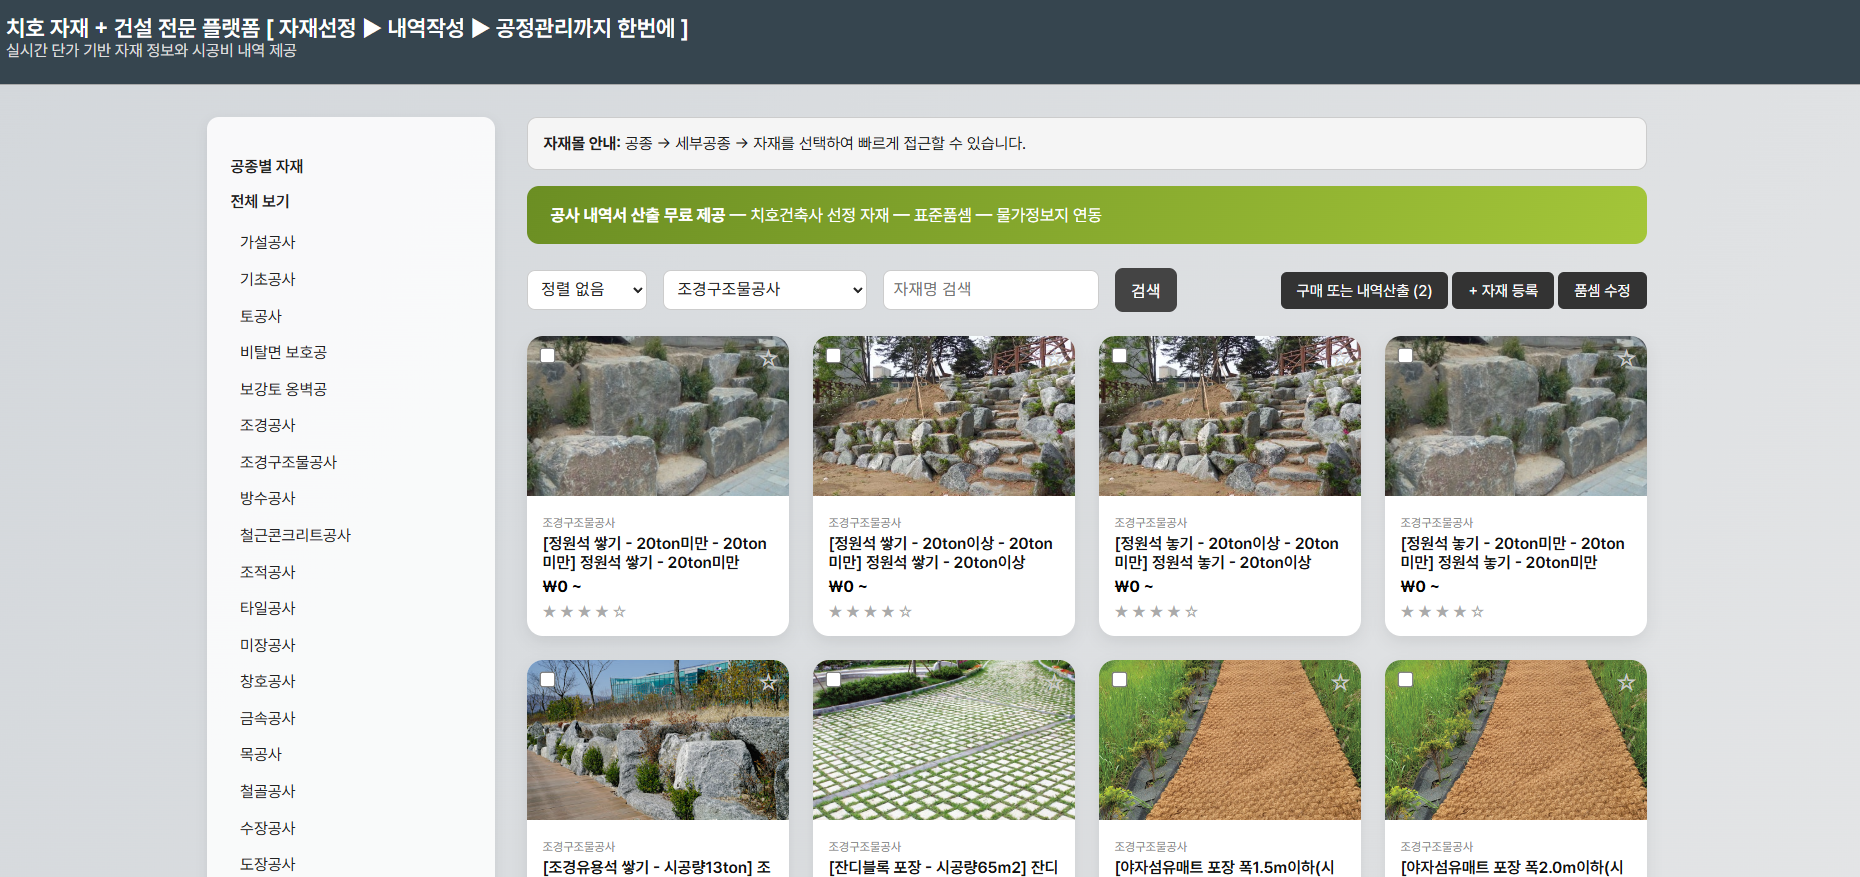Click favorite star on 야자섬유매트 폭1.5m card

[x=1340, y=682]
